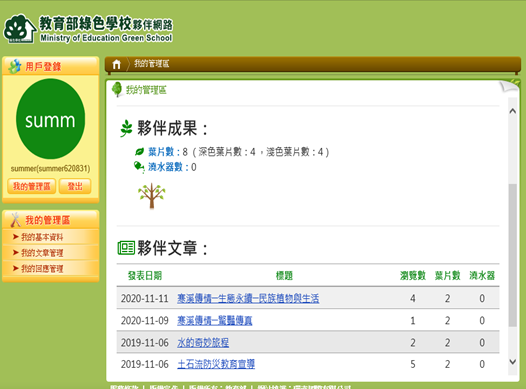Open article 土石流防災教育宣導
Image resolution: width=526 pixels, height=389 pixels.
(216, 364)
